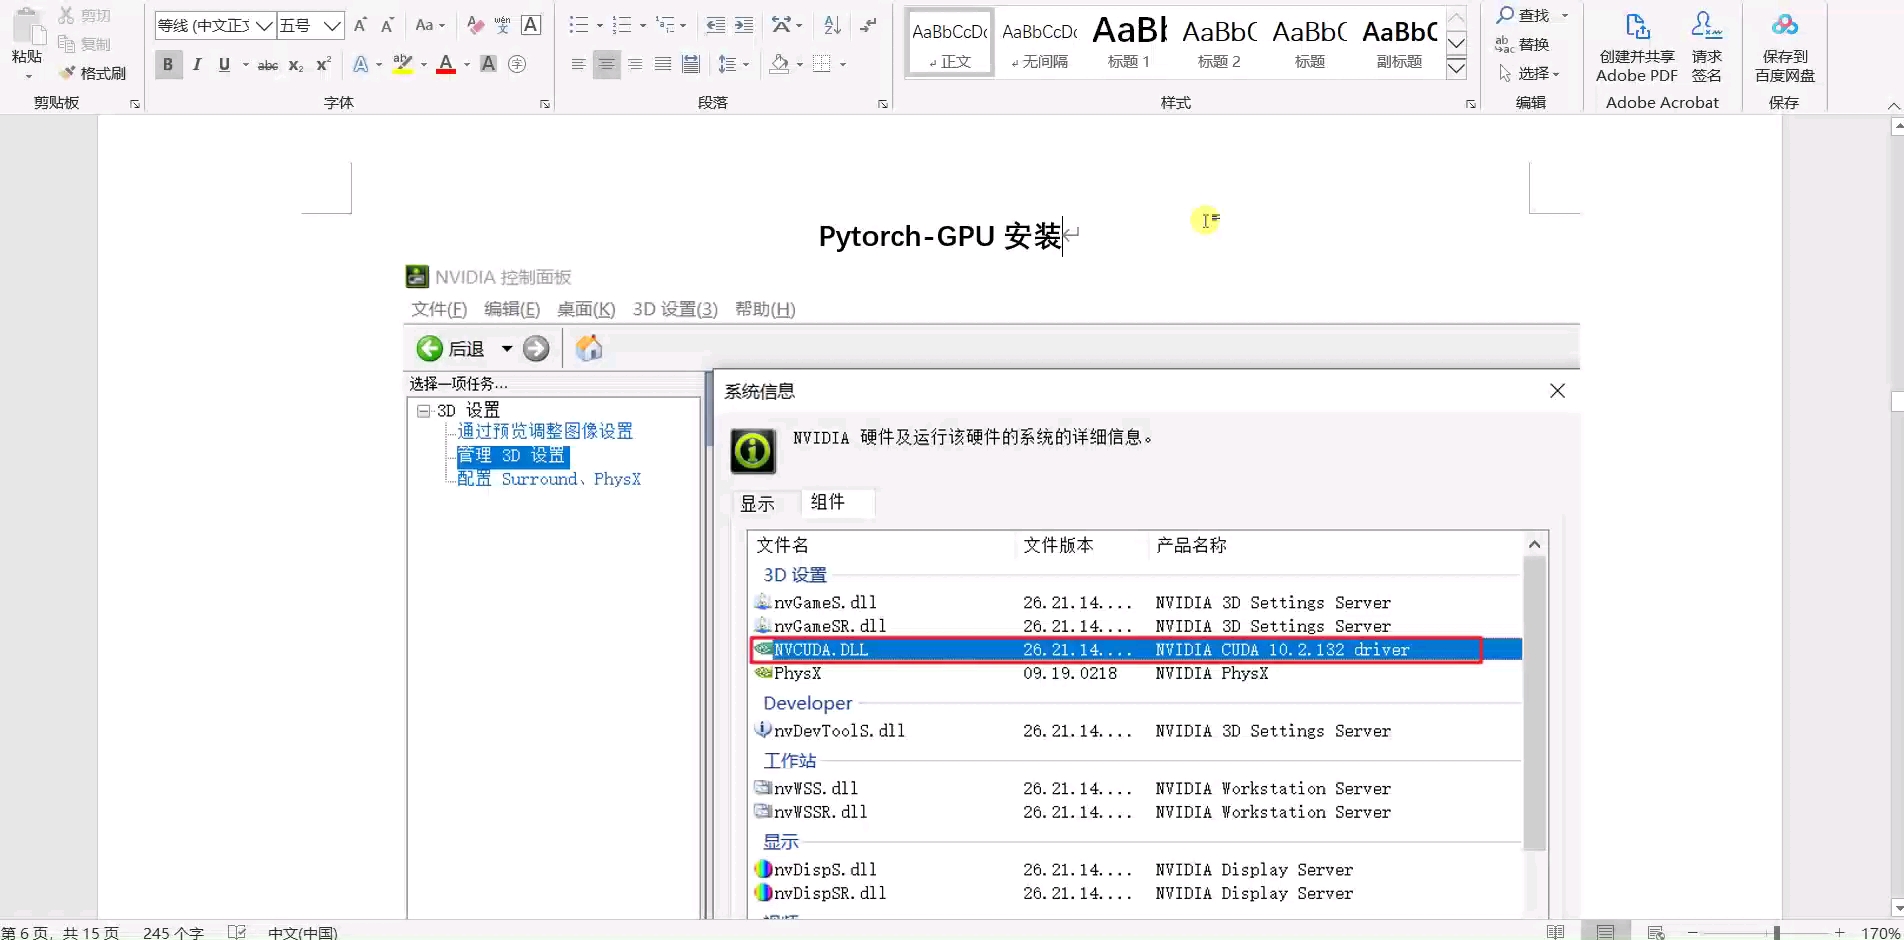
Task: Apply distributed alignment to the paragraph
Action: point(691,65)
